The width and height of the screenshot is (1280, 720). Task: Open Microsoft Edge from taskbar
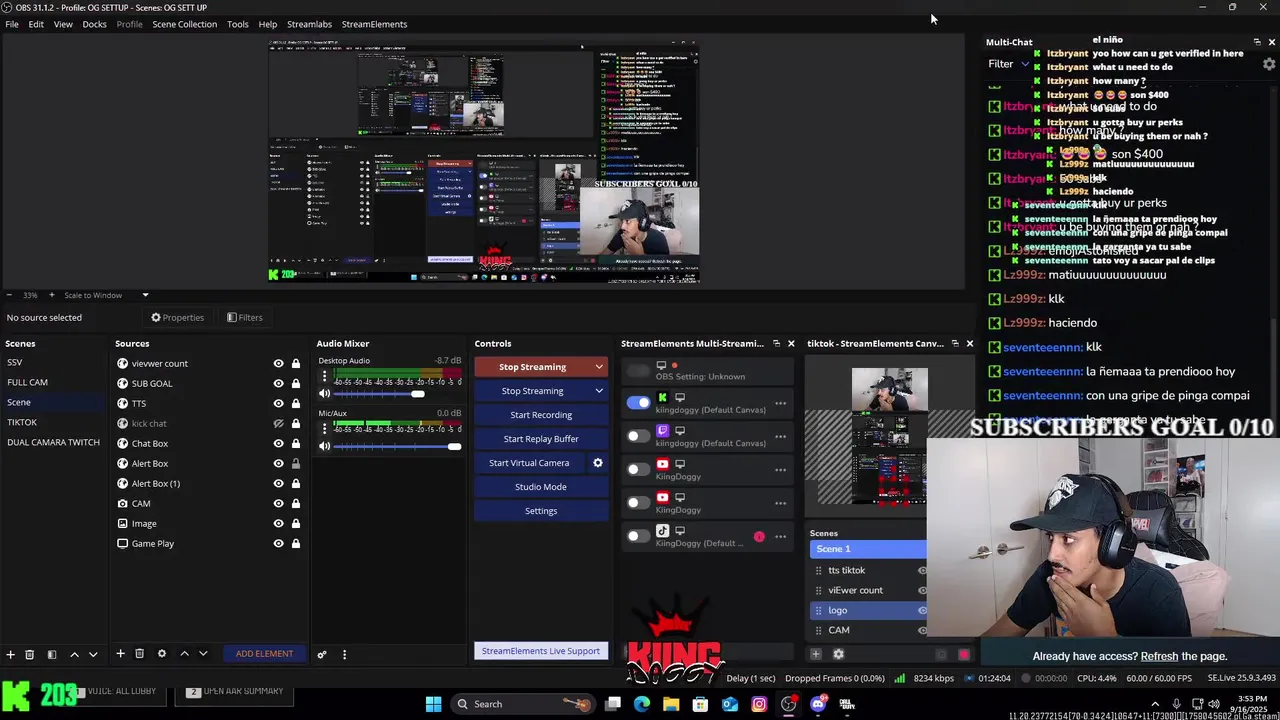click(x=642, y=704)
